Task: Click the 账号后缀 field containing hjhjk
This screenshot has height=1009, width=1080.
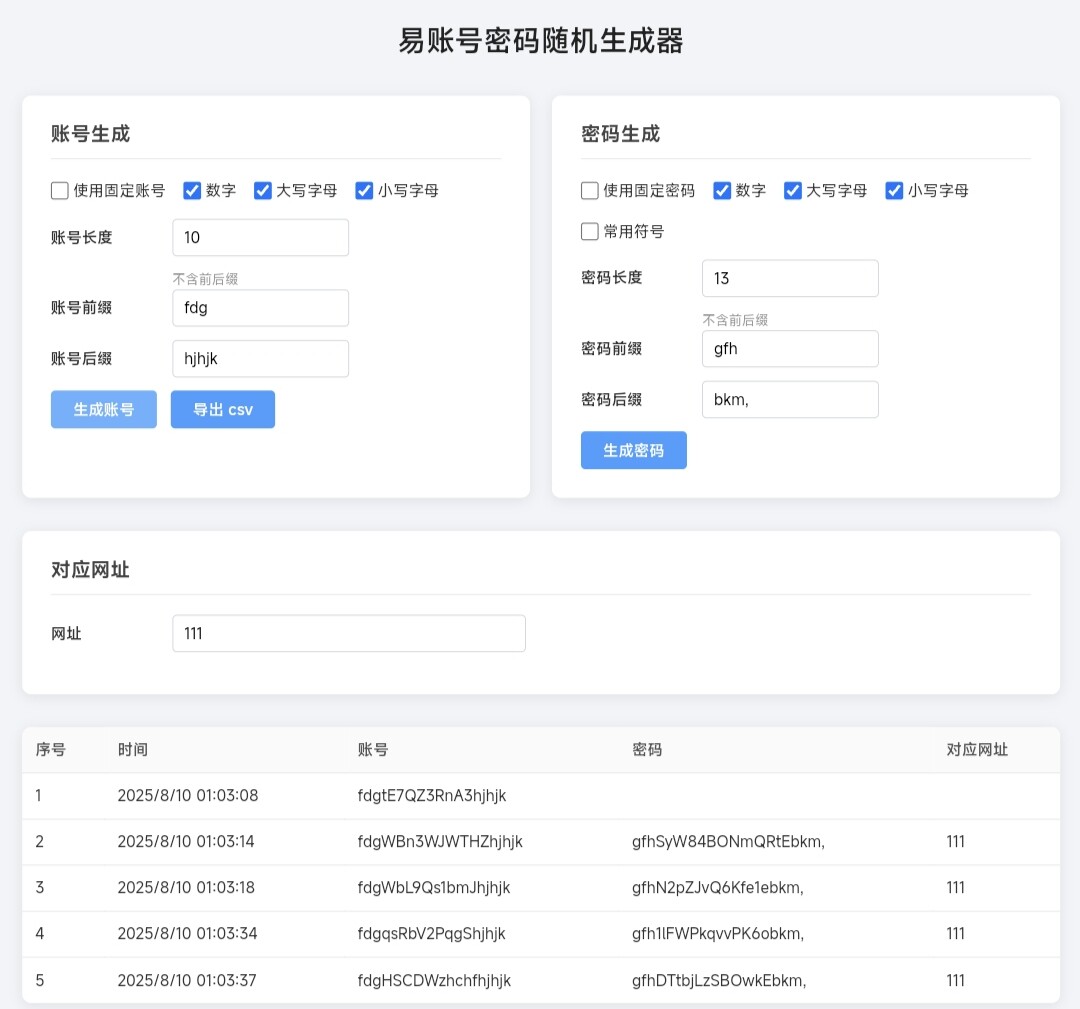Action: [x=260, y=358]
